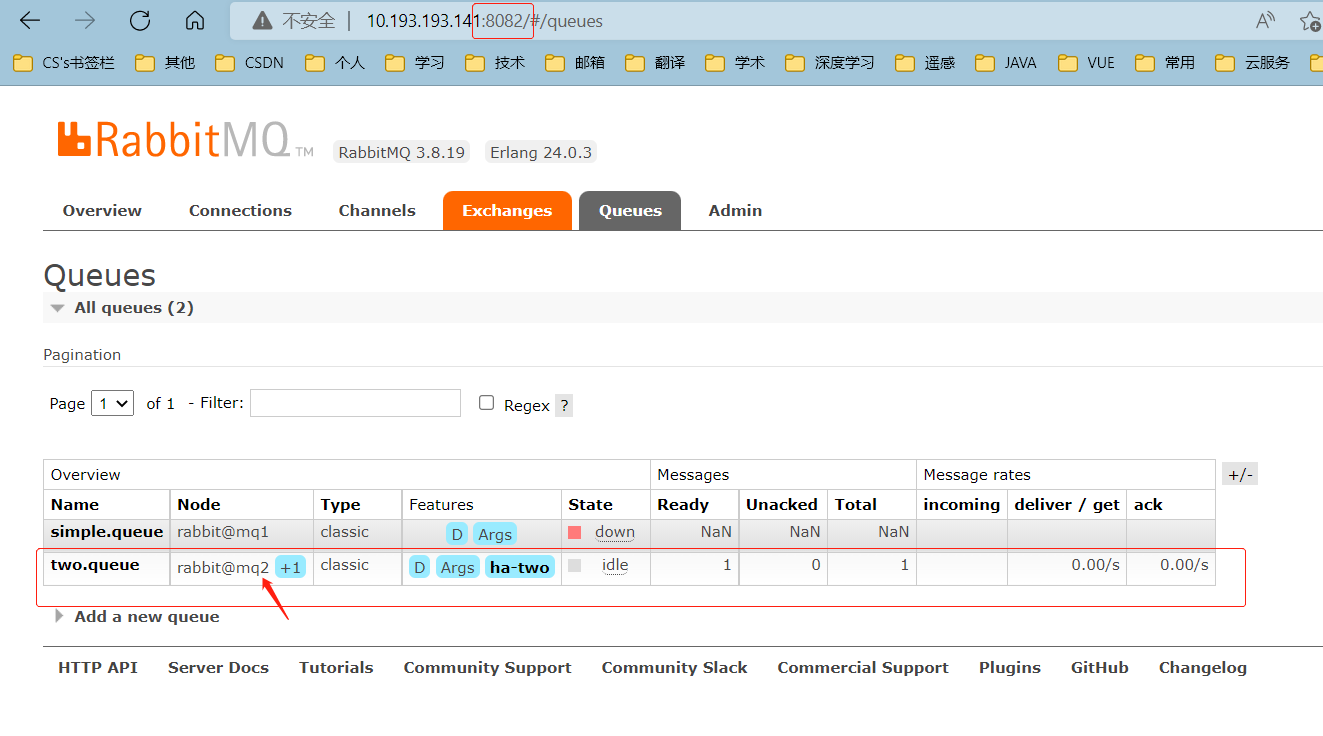Sort queues by the Node column header
Screen dimensions: 1323x736
pos(199,505)
